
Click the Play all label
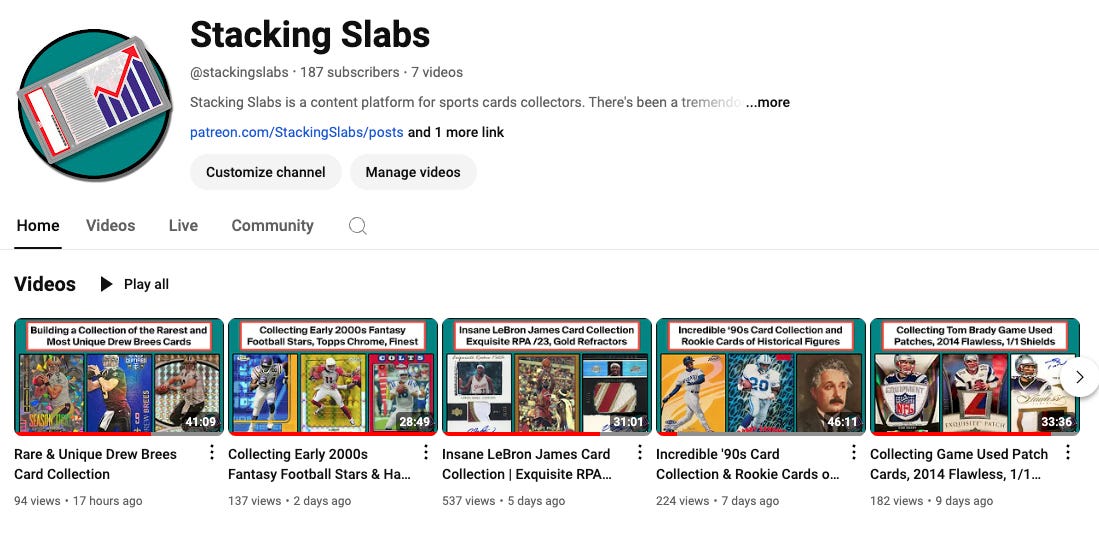pyautogui.click(x=146, y=284)
